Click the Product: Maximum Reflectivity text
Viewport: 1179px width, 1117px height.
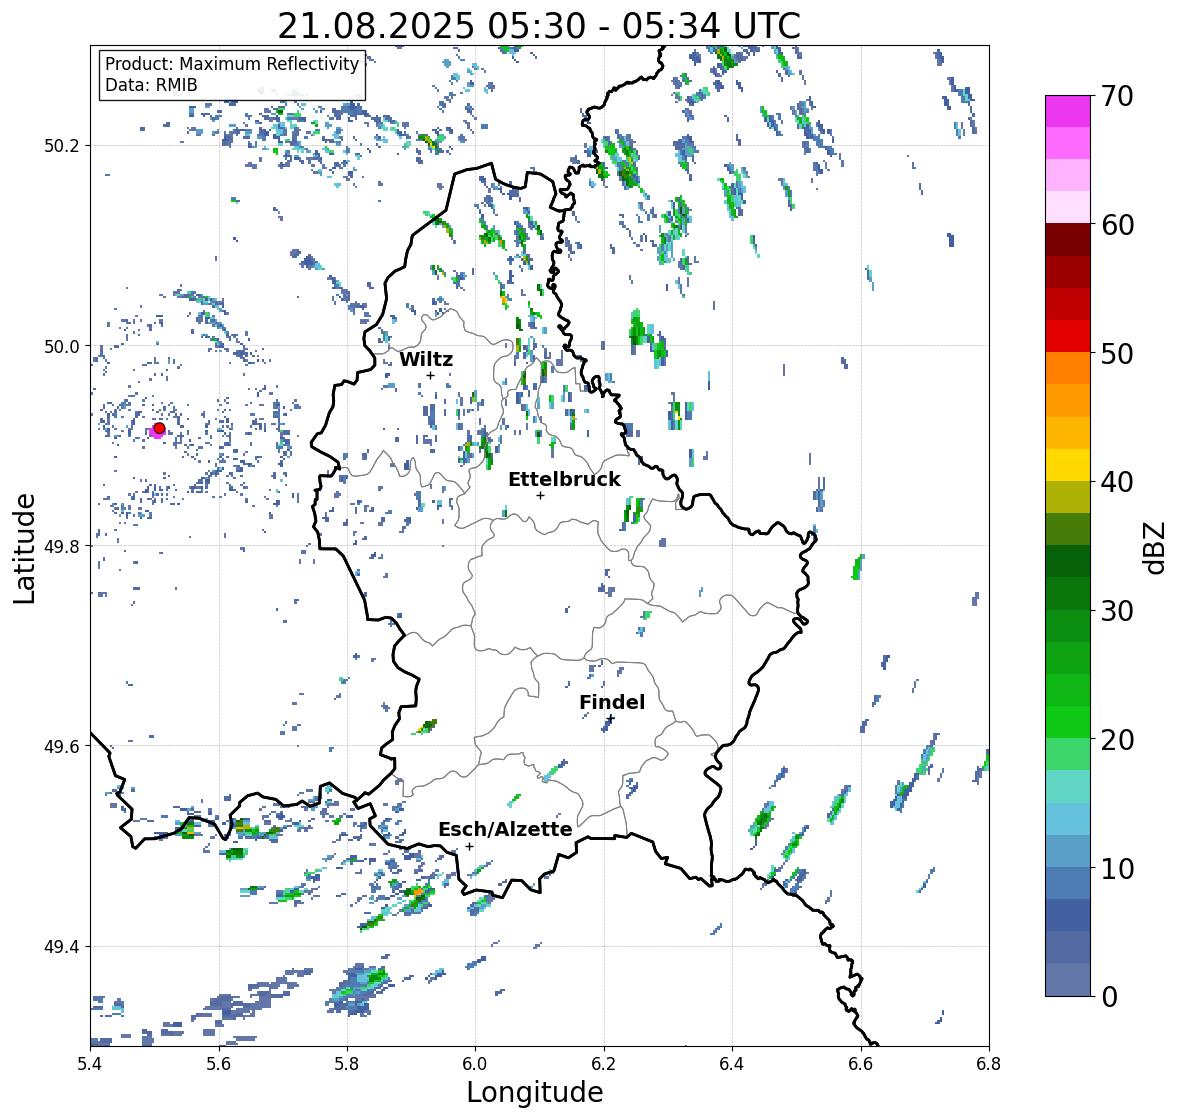pyautogui.click(x=232, y=64)
